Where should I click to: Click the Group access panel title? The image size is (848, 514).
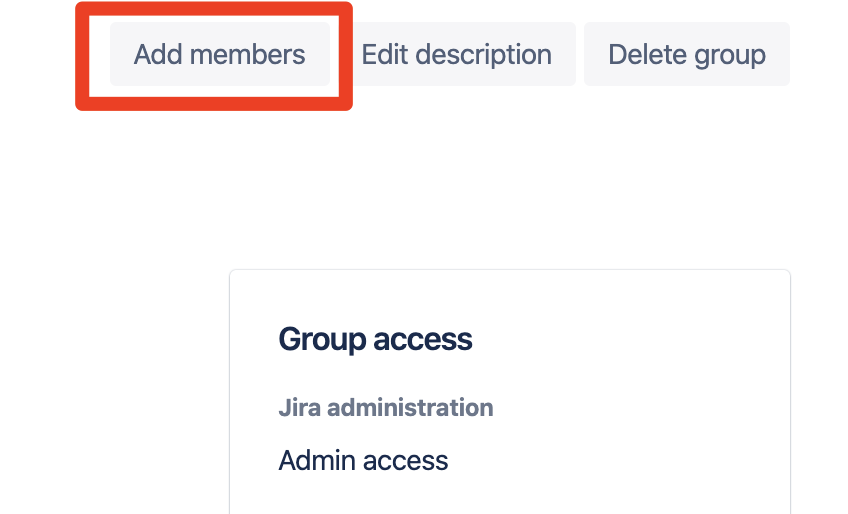click(x=375, y=339)
